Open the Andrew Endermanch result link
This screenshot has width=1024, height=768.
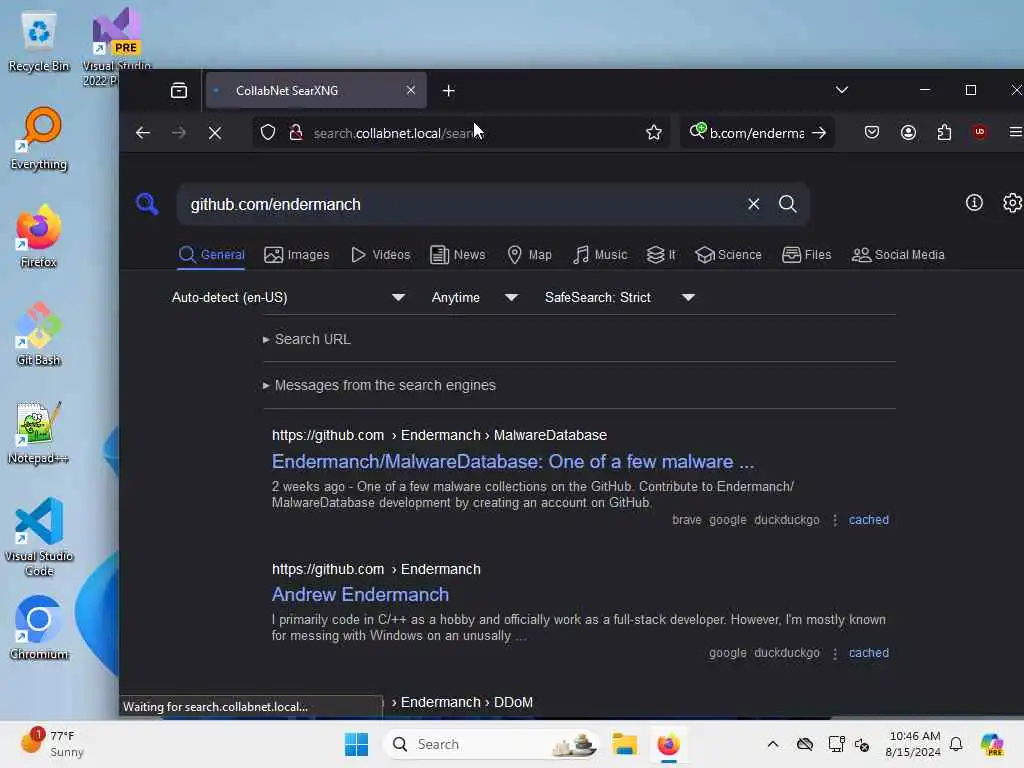click(x=360, y=594)
